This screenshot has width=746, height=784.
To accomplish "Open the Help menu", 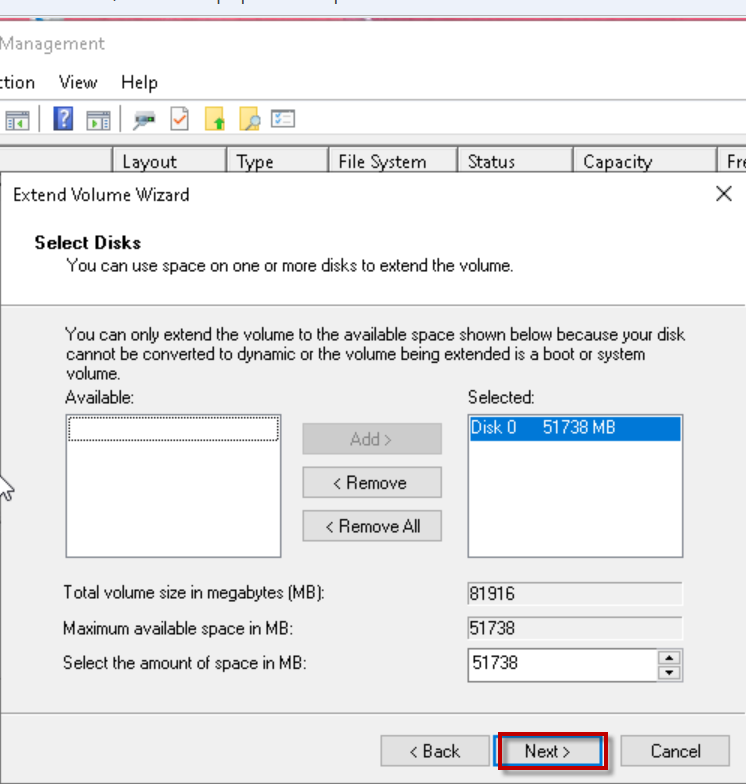I will point(139,82).
